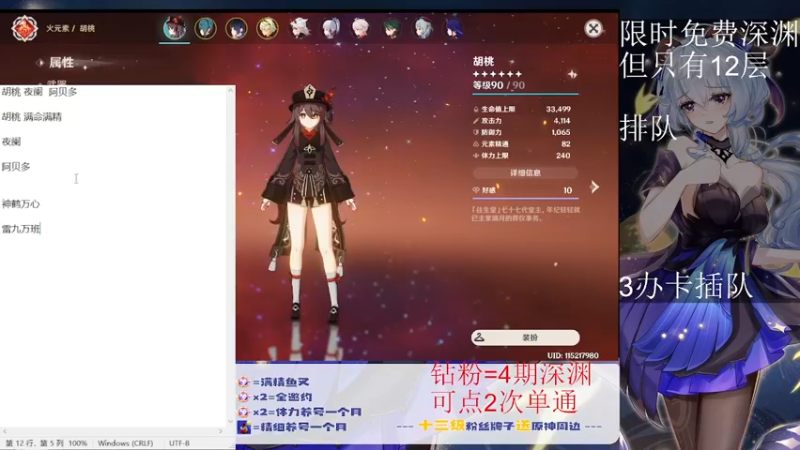The image size is (800, 450).
Task: Click the 攻击力 attack stat icon
Action: (x=476, y=121)
